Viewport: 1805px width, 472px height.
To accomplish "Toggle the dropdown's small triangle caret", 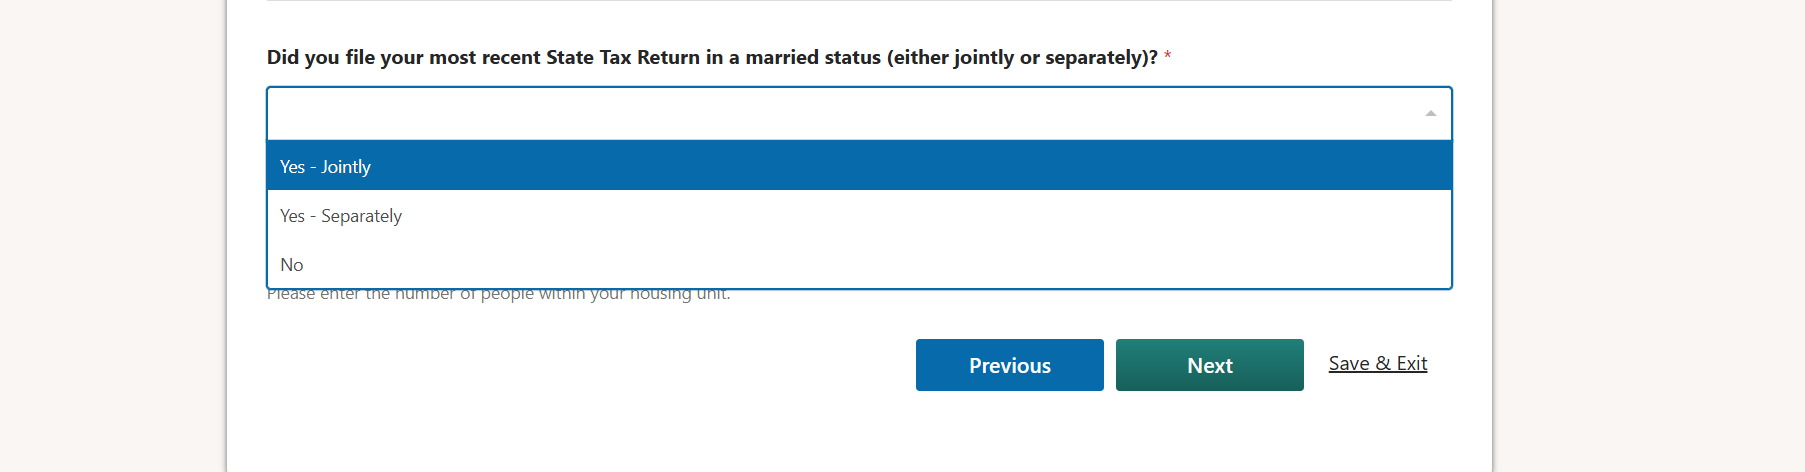I will point(1430,114).
